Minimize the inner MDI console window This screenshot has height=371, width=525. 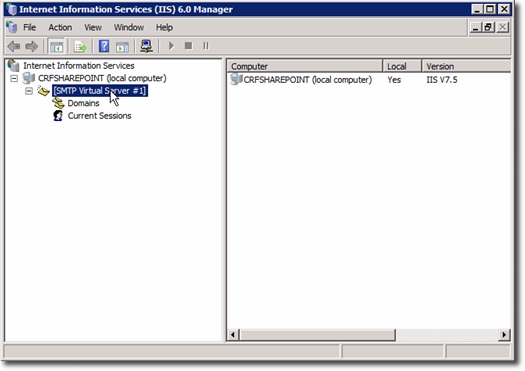475,27
